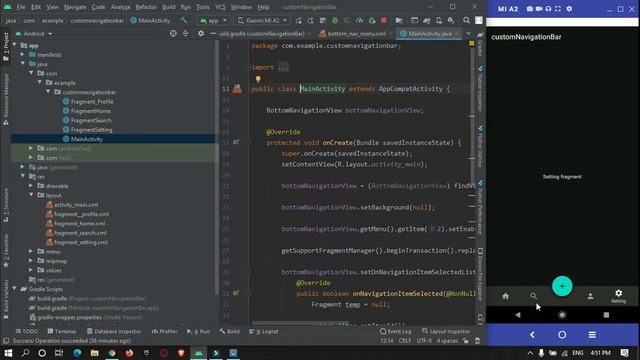Open the Terminal tool window button
This screenshot has width=640, height=360.
pos(62,331)
